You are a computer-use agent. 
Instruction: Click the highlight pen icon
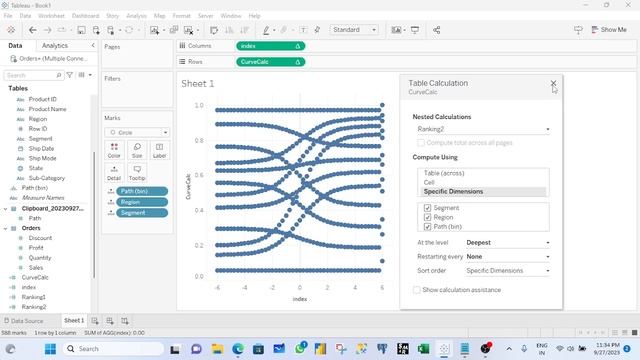coord(266,30)
